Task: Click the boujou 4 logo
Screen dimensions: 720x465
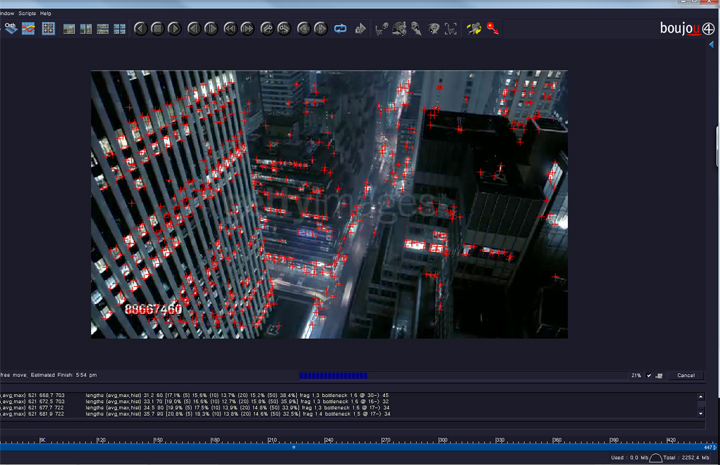Action: [687, 28]
